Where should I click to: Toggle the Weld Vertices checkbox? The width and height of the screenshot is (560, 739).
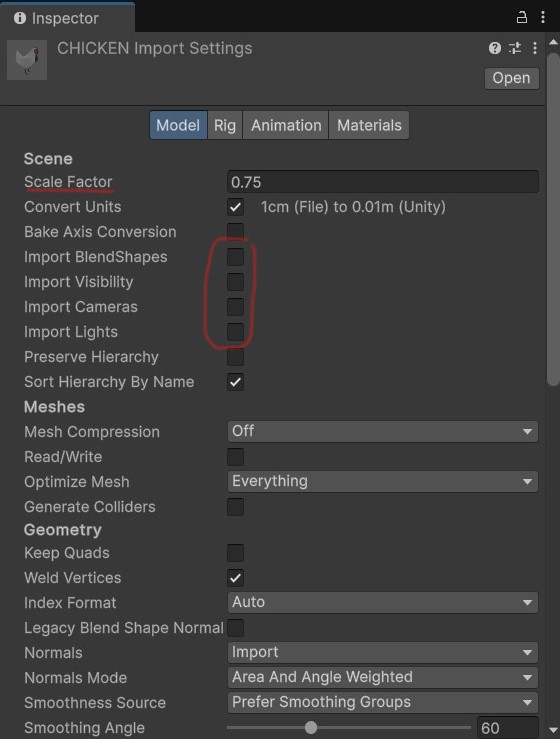pyautogui.click(x=235, y=578)
